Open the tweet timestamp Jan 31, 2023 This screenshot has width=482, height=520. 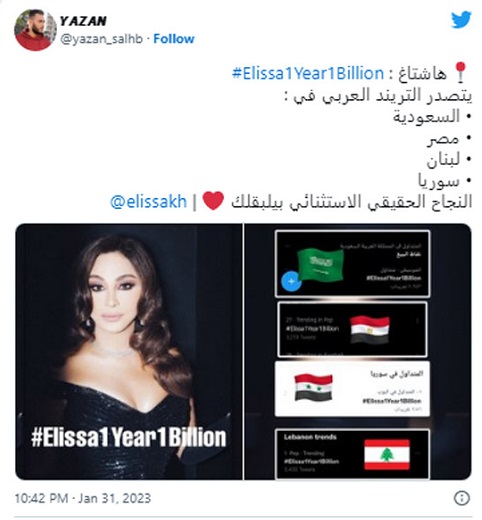83,498
